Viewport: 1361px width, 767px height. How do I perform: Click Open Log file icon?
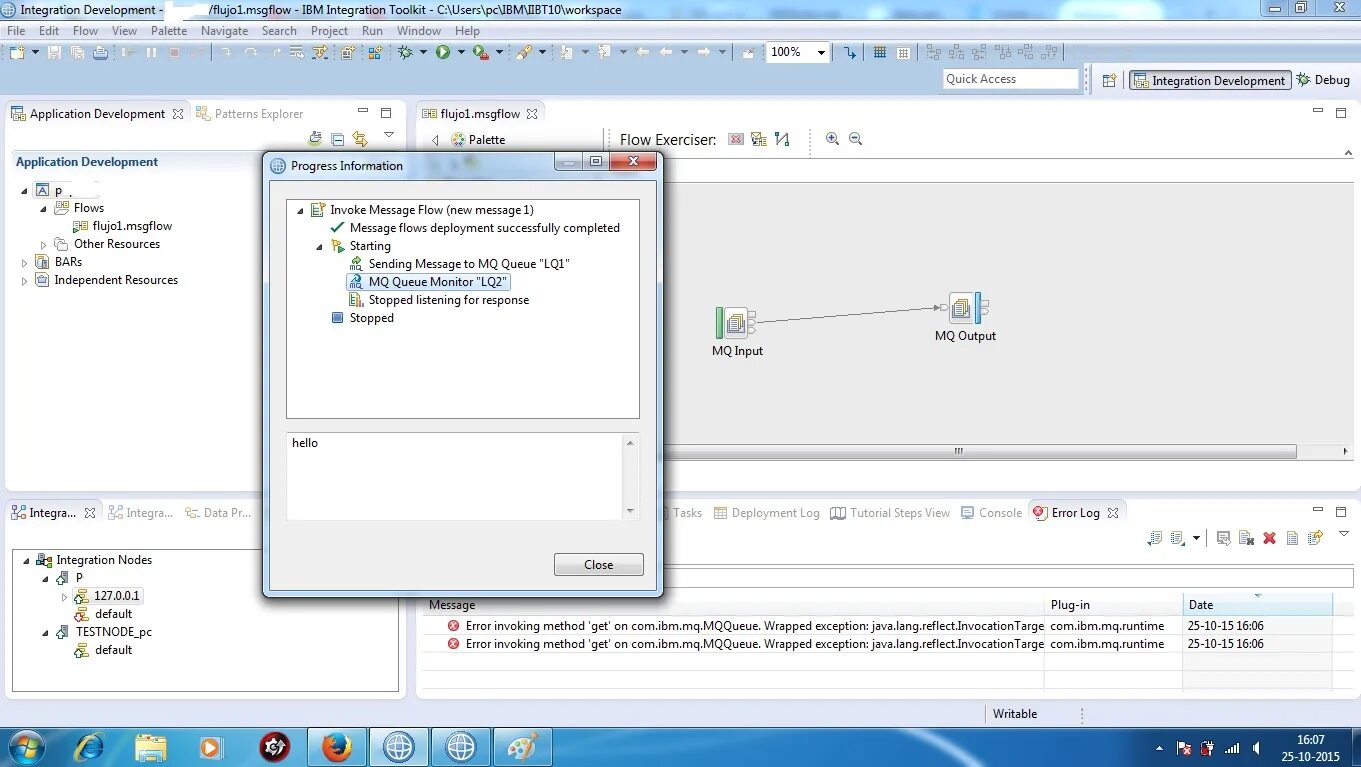(1292, 538)
